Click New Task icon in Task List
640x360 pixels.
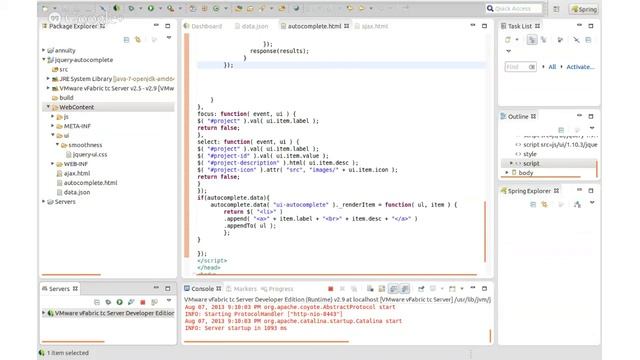tap(508, 40)
